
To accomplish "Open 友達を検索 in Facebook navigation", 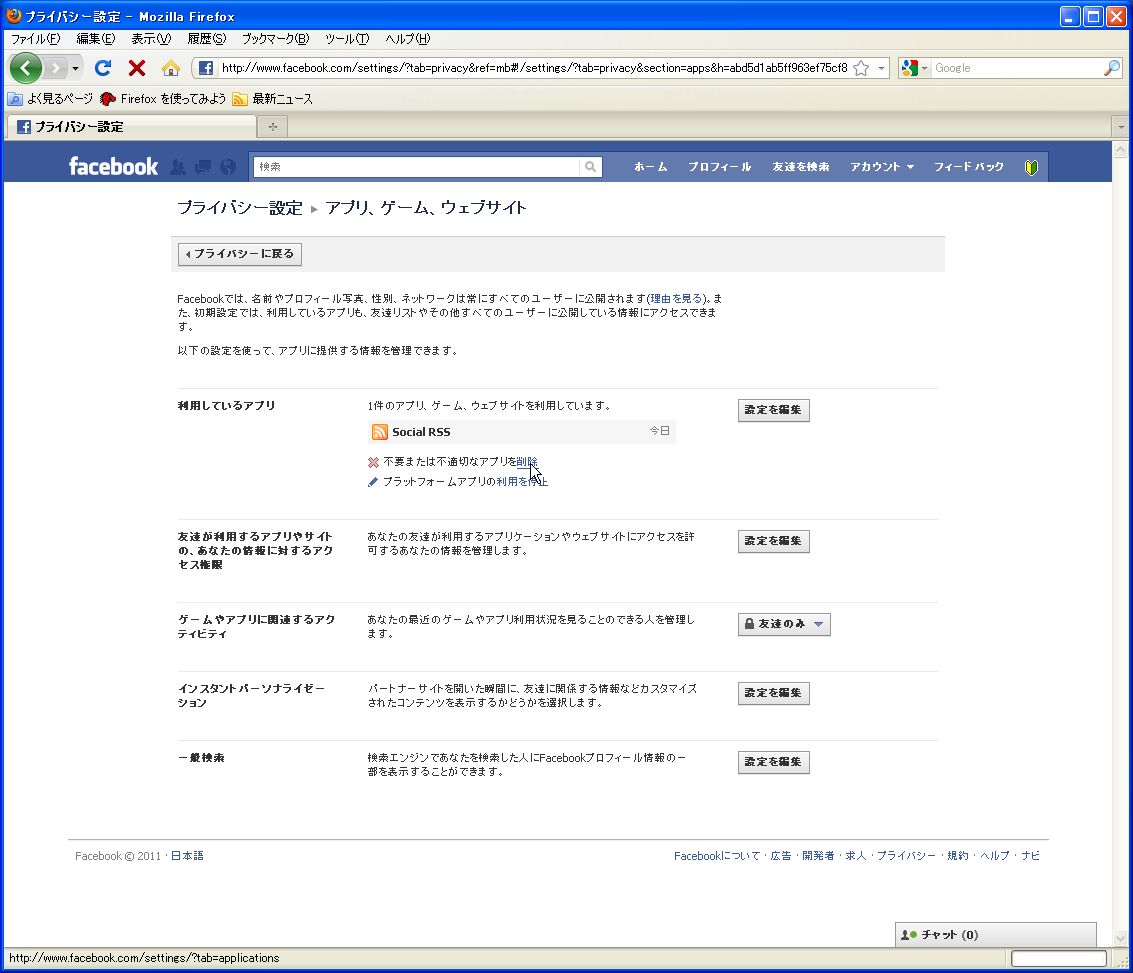I will click(x=801, y=167).
